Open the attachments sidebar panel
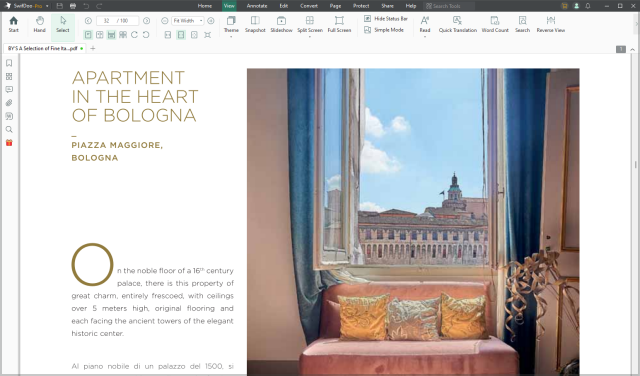This screenshot has width=640, height=376. [9, 103]
